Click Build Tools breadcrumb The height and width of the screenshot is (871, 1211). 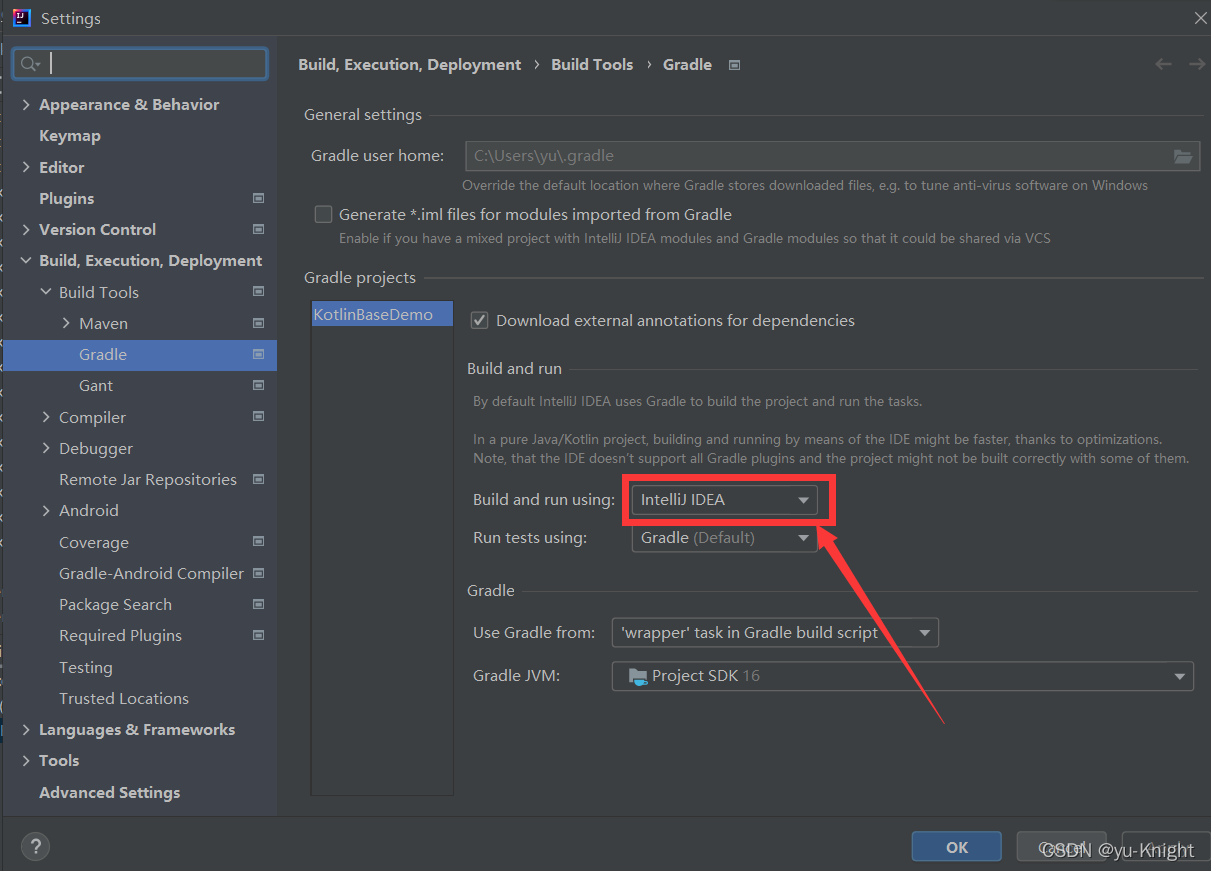(592, 64)
